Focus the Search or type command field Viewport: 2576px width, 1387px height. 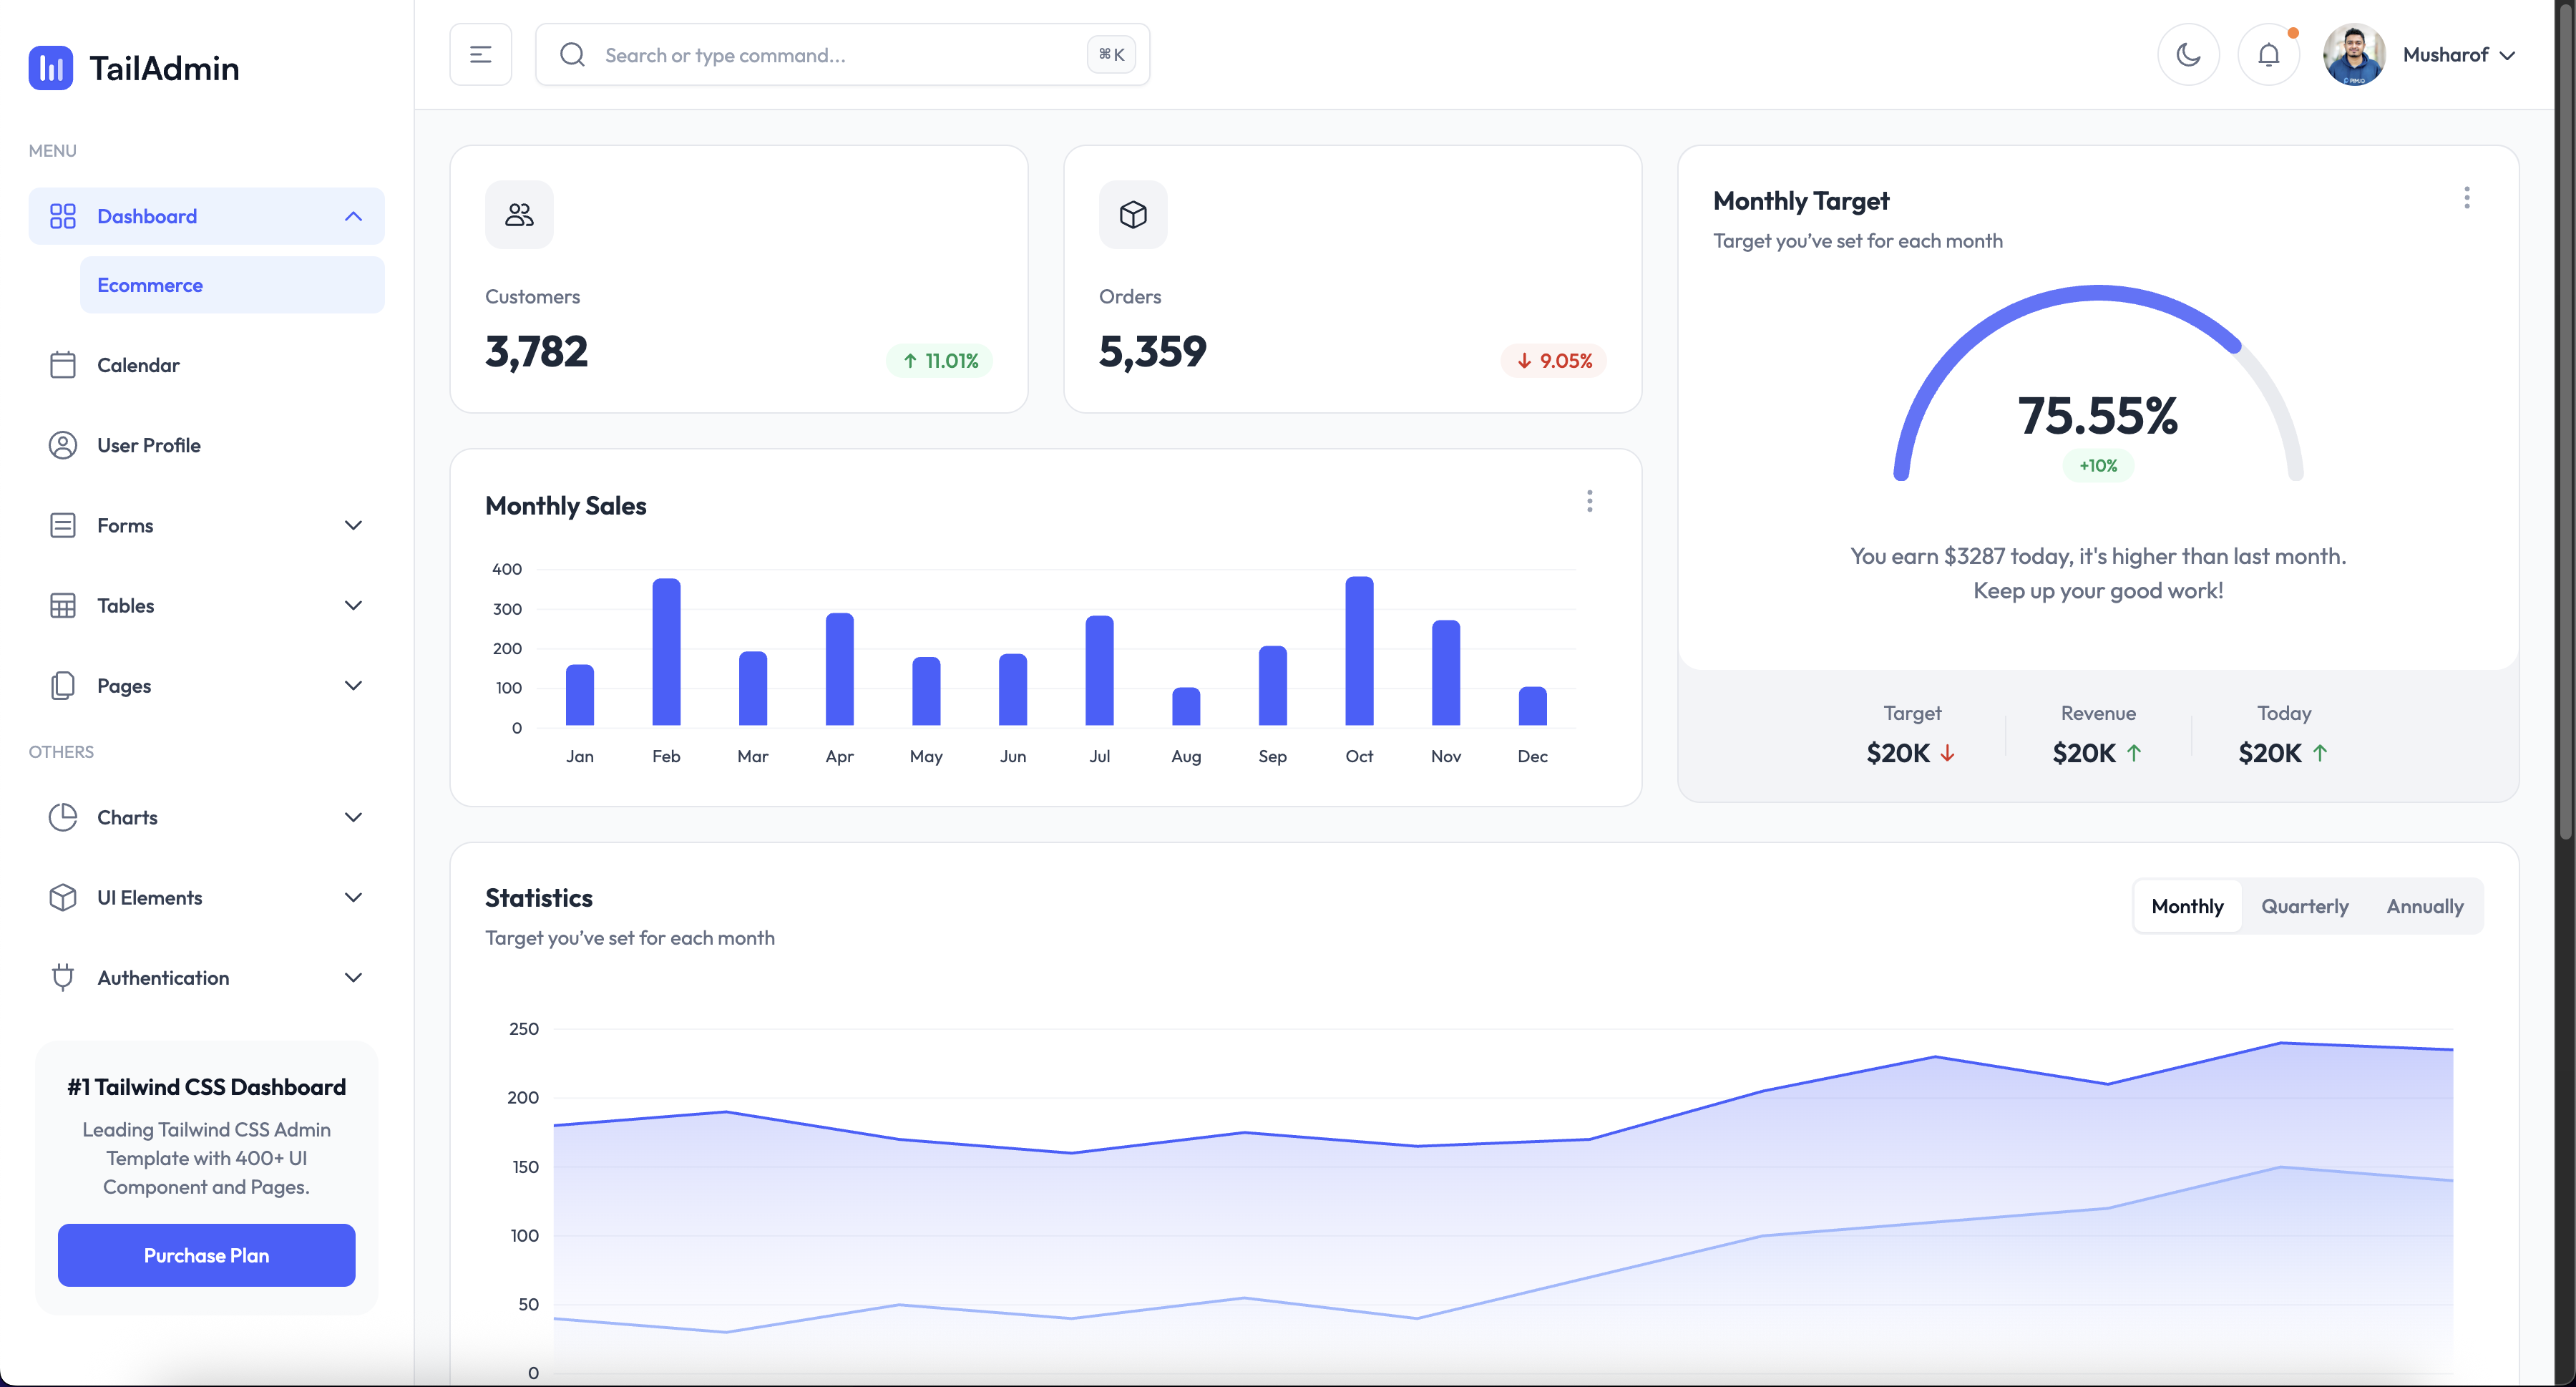click(x=843, y=55)
